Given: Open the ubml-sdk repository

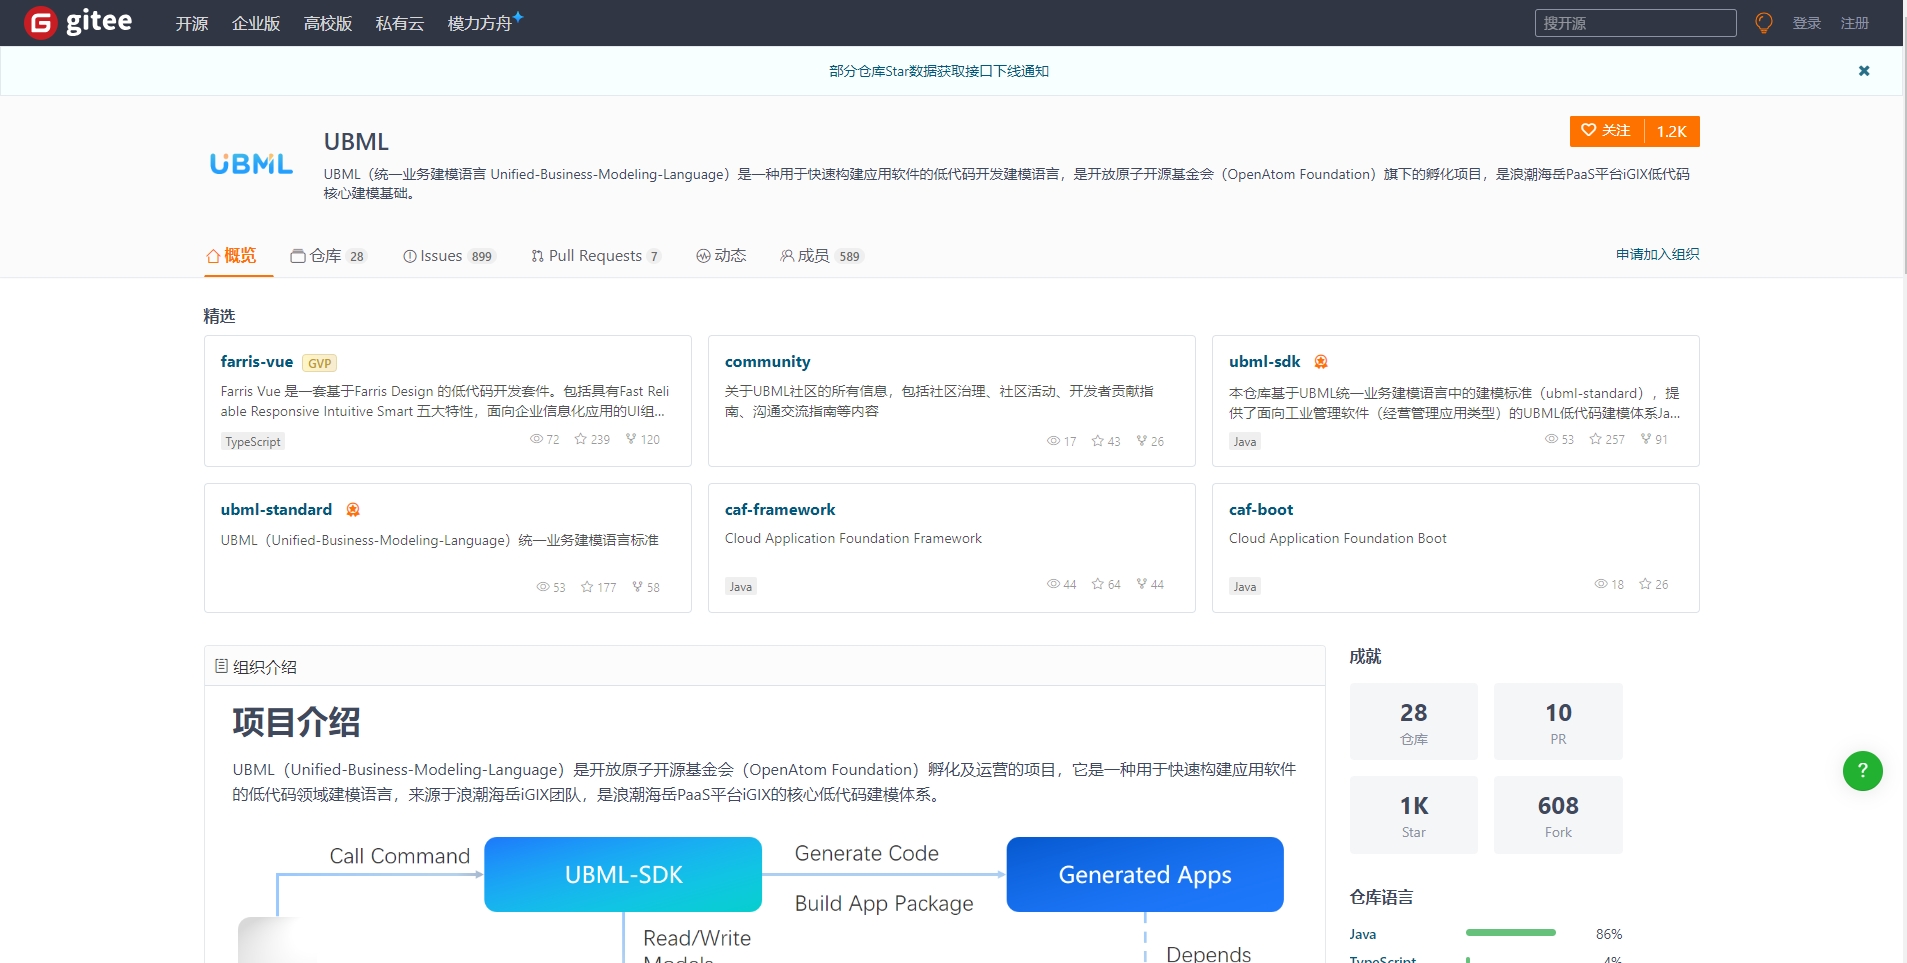Looking at the screenshot, I should click(x=1265, y=362).
